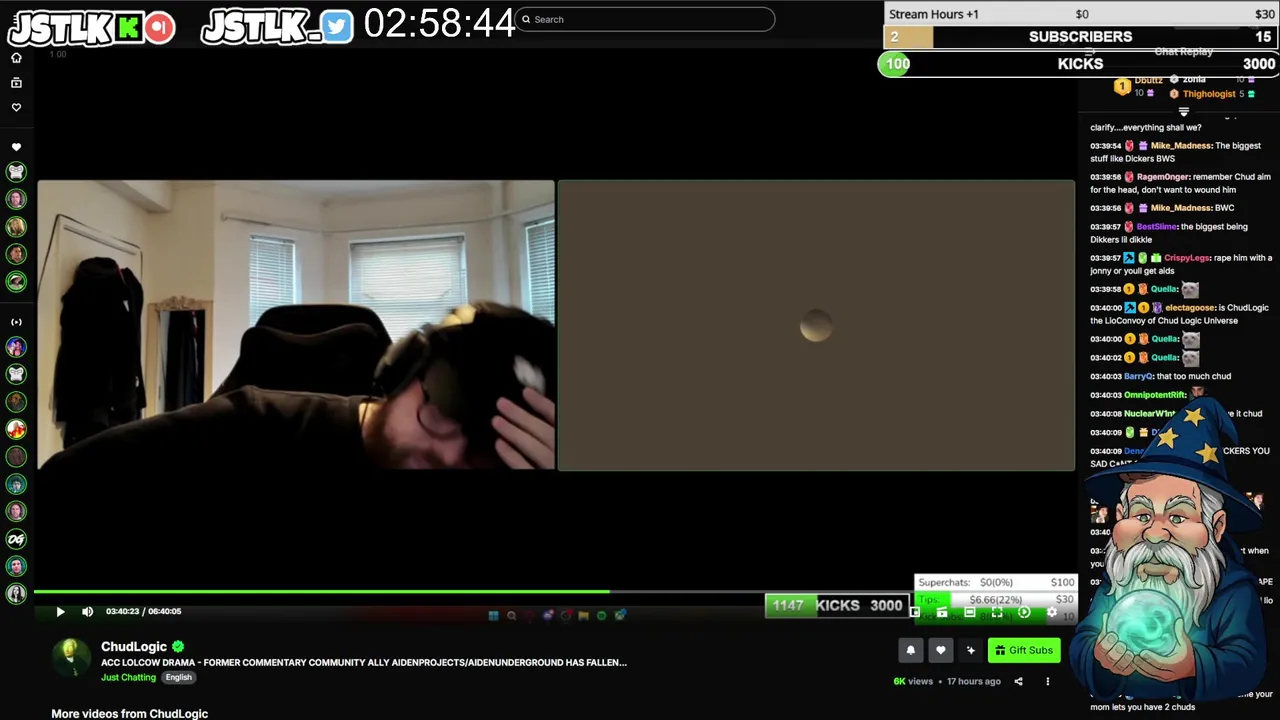Mute the video volume
This screenshot has width=1280, height=720.
point(87,612)
